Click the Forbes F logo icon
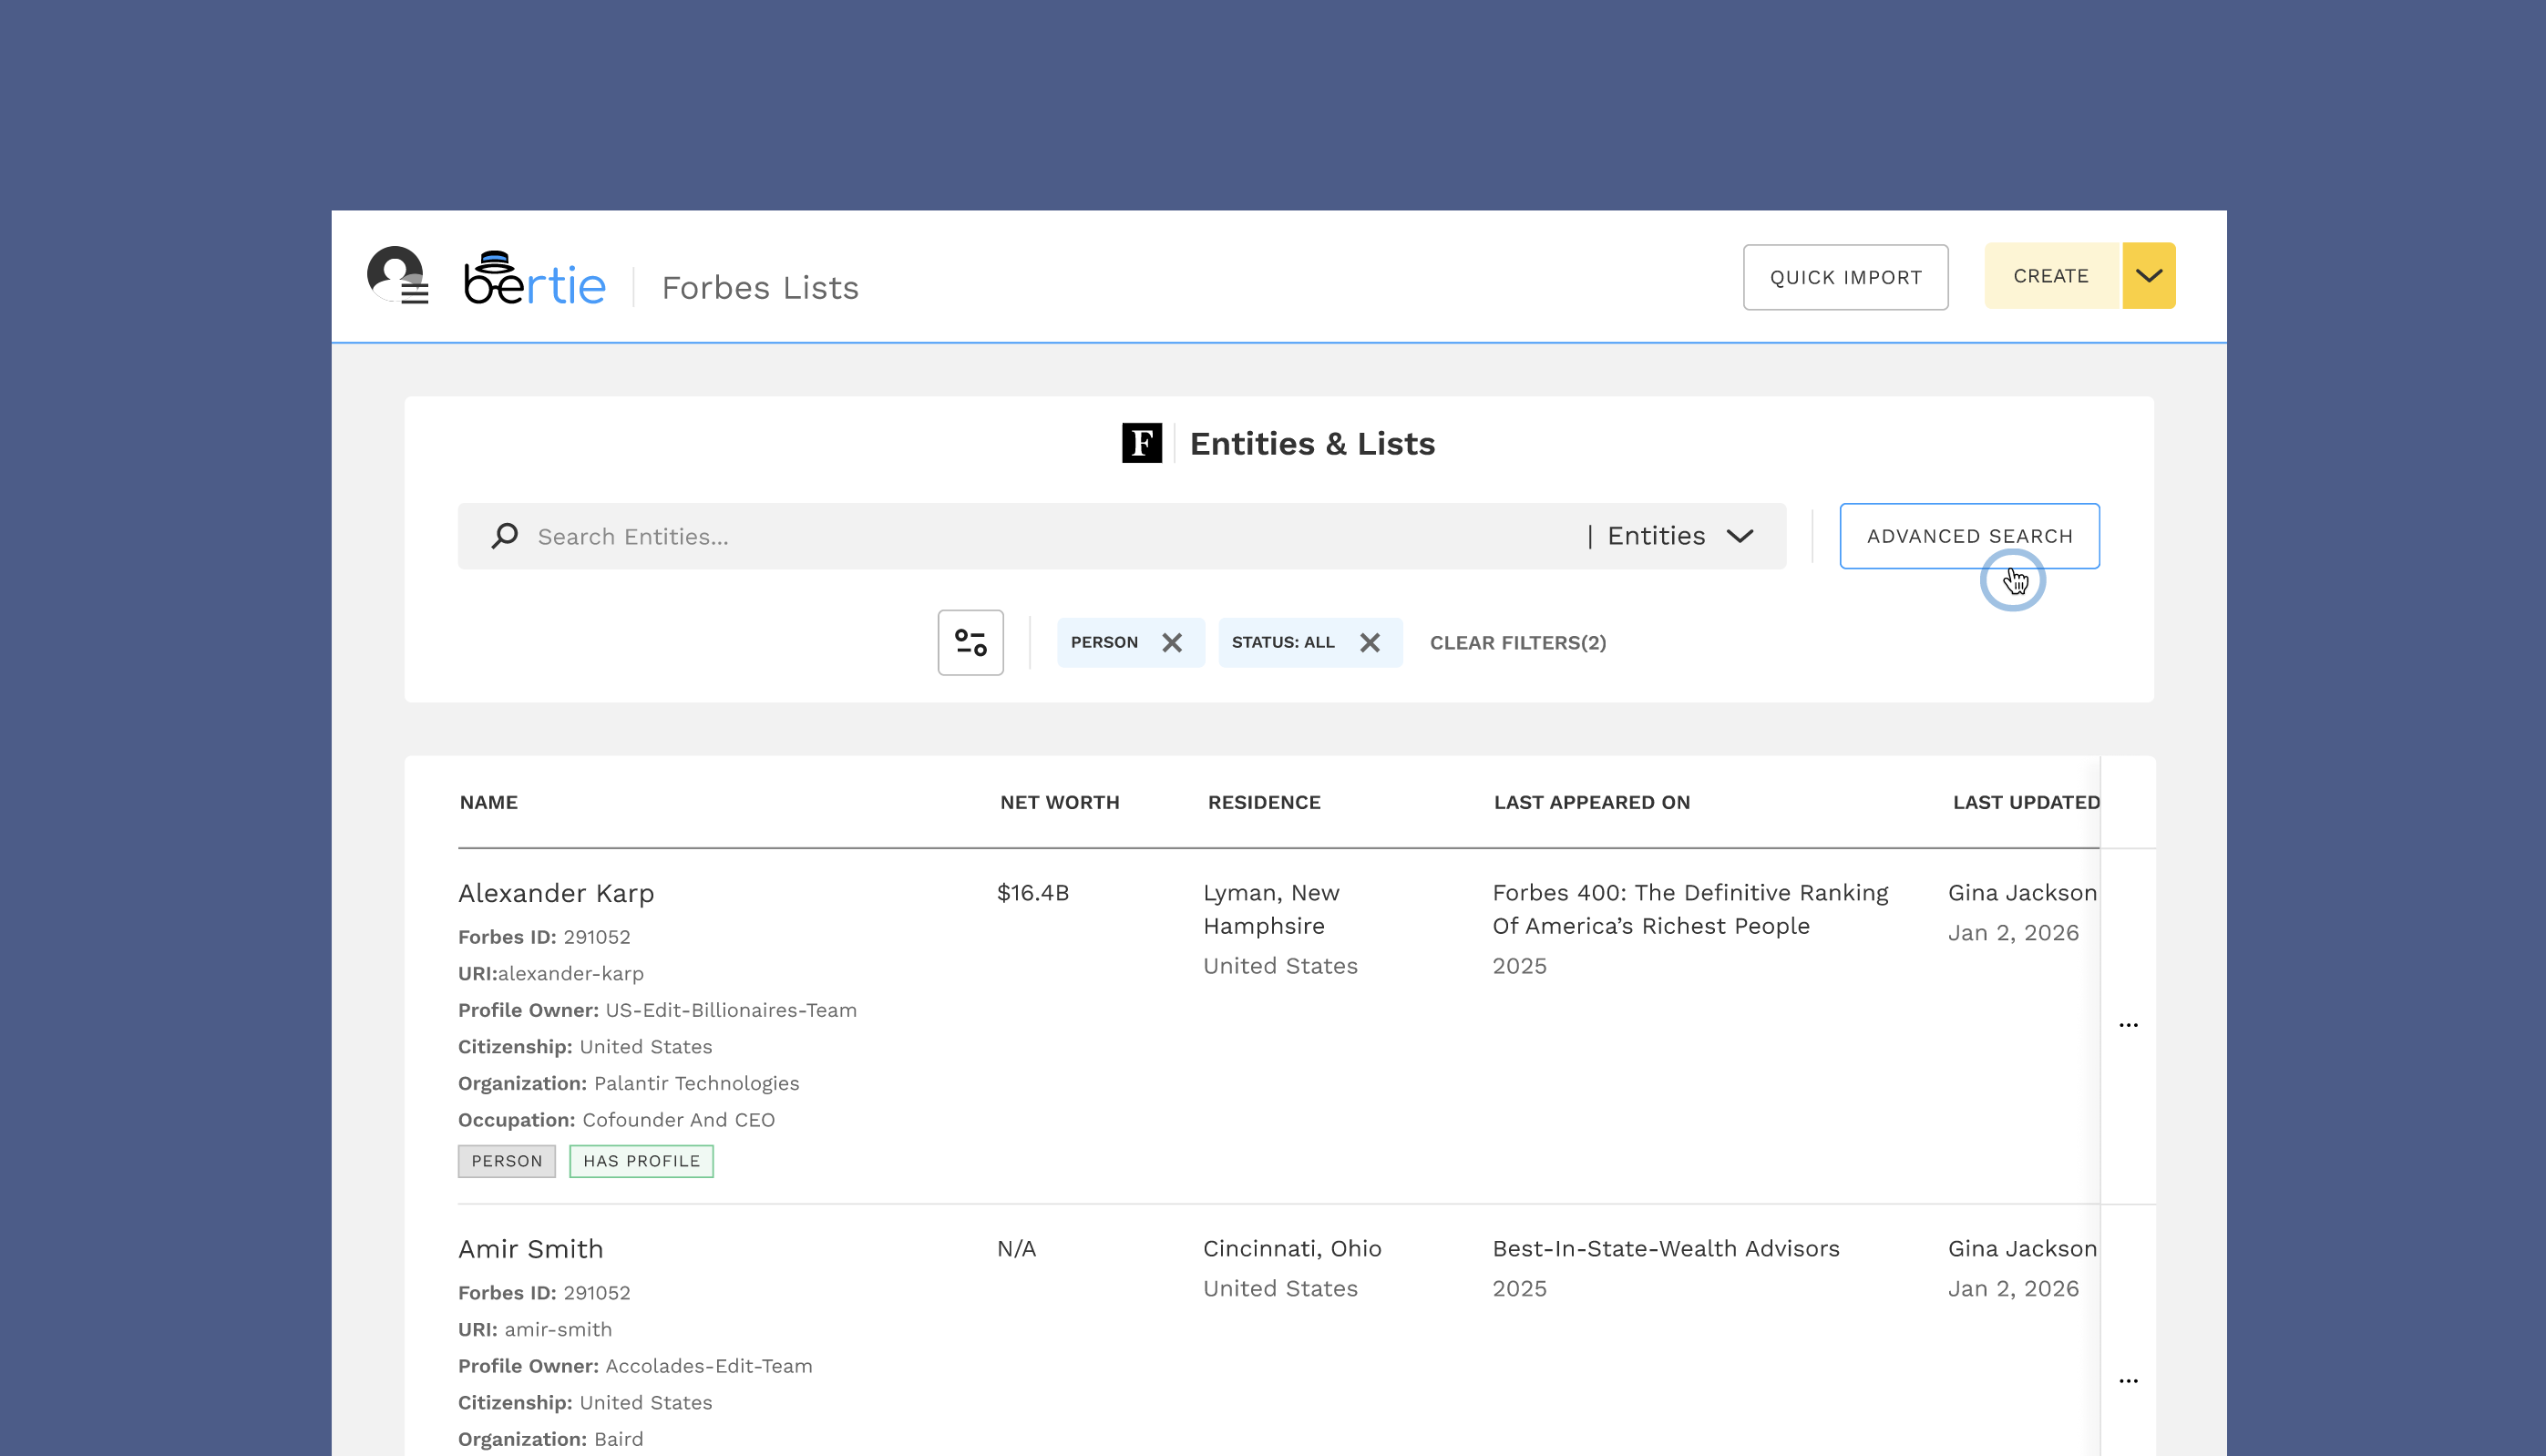This screenshot has height=1456, width=2546. 1141,443
